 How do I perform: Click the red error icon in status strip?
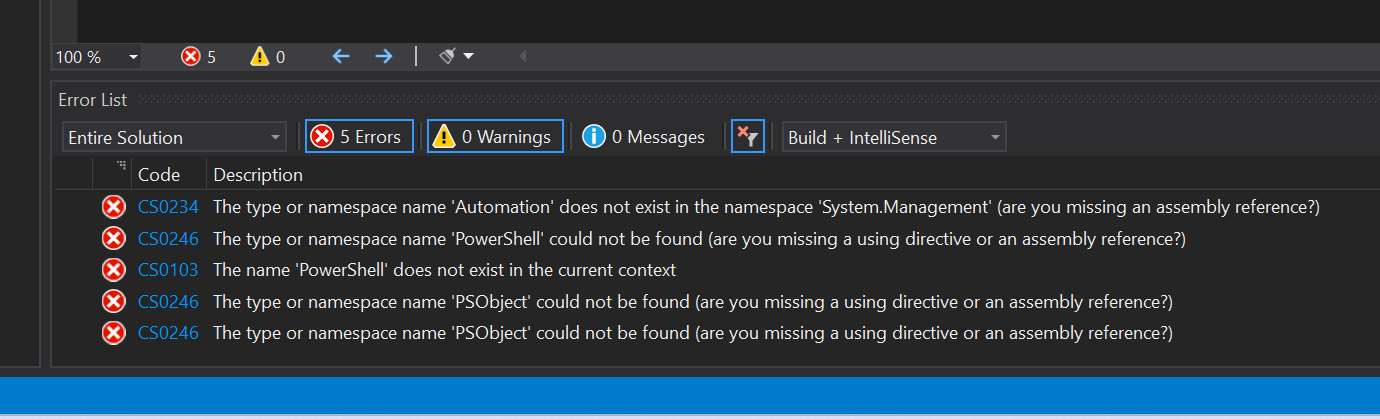coord(190,57)
